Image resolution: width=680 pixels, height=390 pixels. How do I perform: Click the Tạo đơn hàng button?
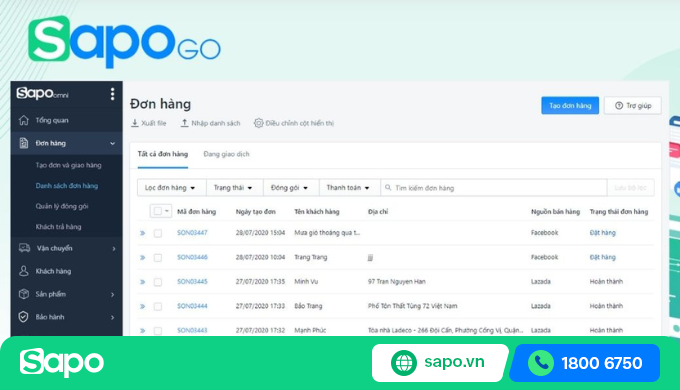click(570, 105)
